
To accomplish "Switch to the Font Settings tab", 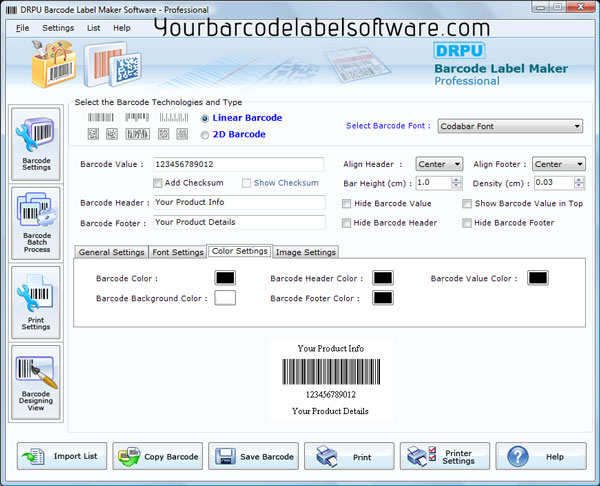I will (178, 252).
